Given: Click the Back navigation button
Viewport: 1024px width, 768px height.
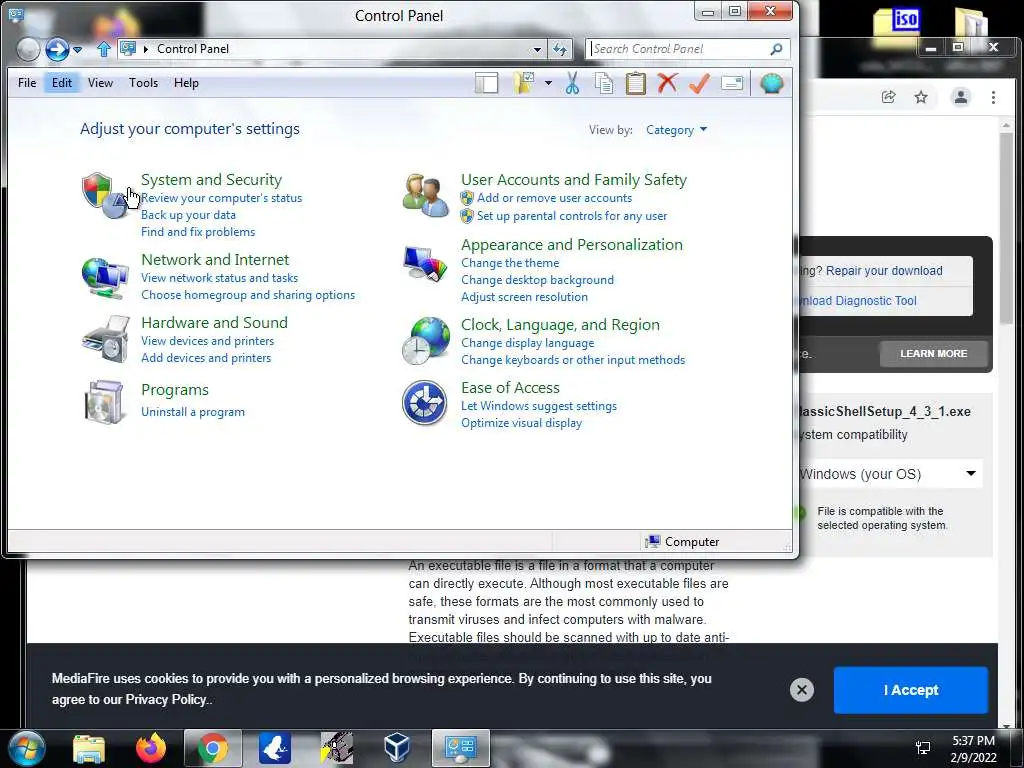Looking at the screenshot, I should [28, 49].
